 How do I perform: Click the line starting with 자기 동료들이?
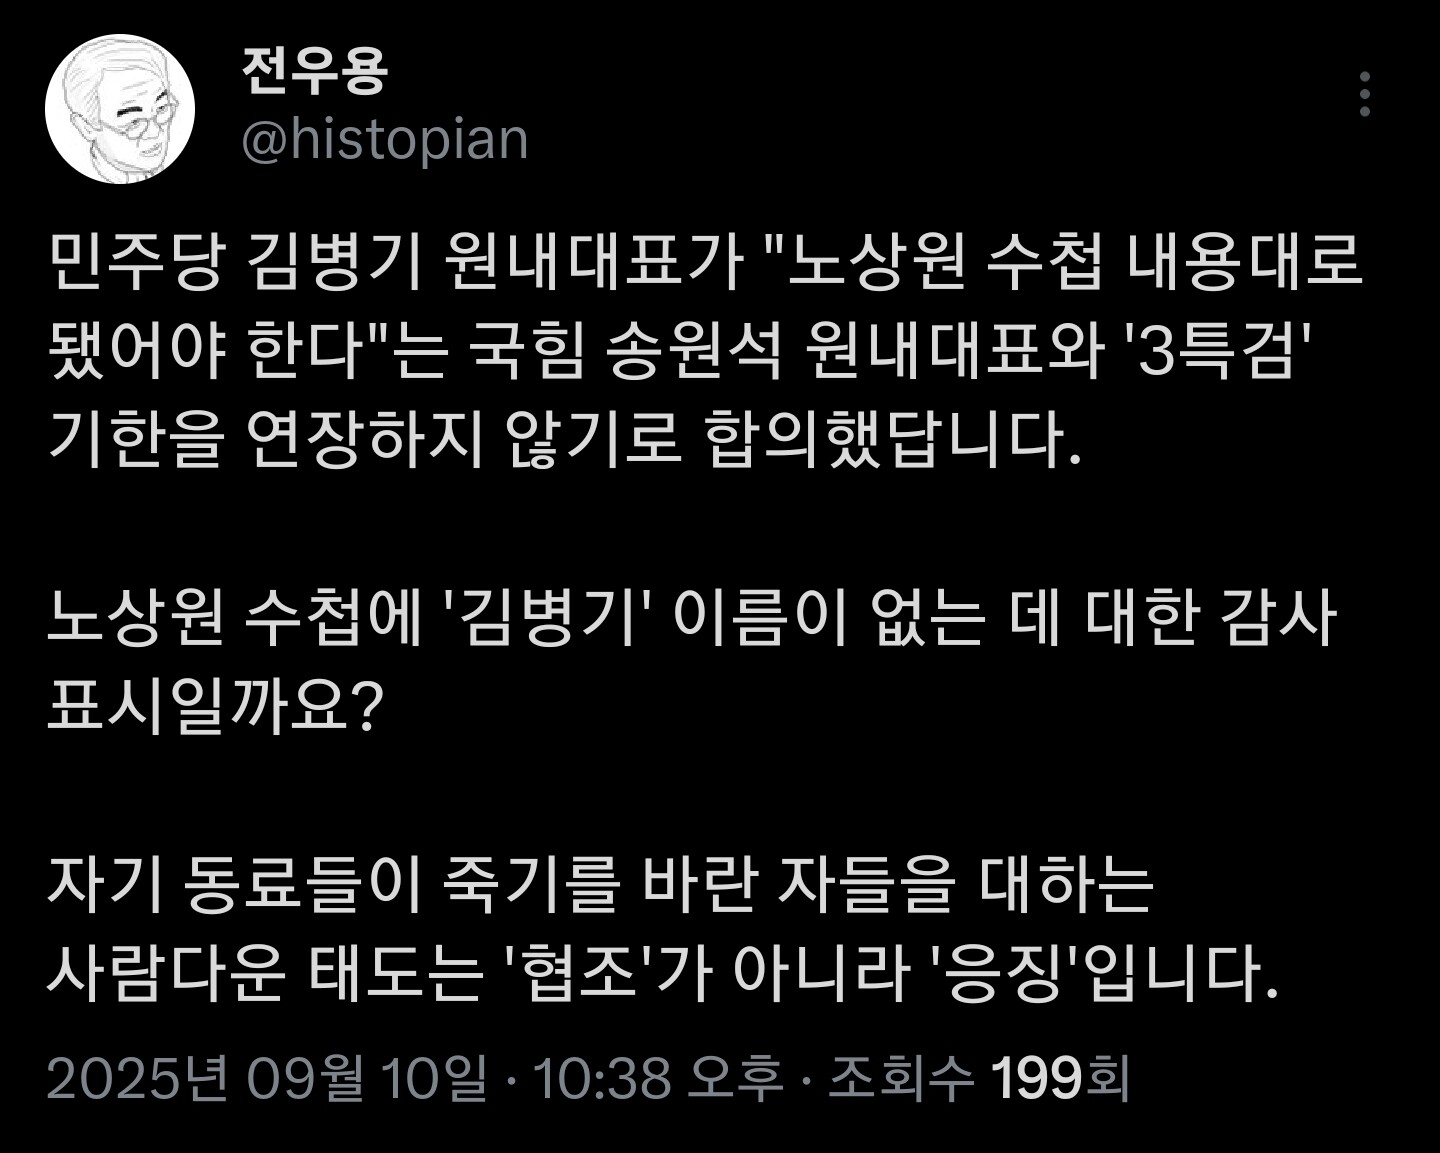(x=600, y=883)
